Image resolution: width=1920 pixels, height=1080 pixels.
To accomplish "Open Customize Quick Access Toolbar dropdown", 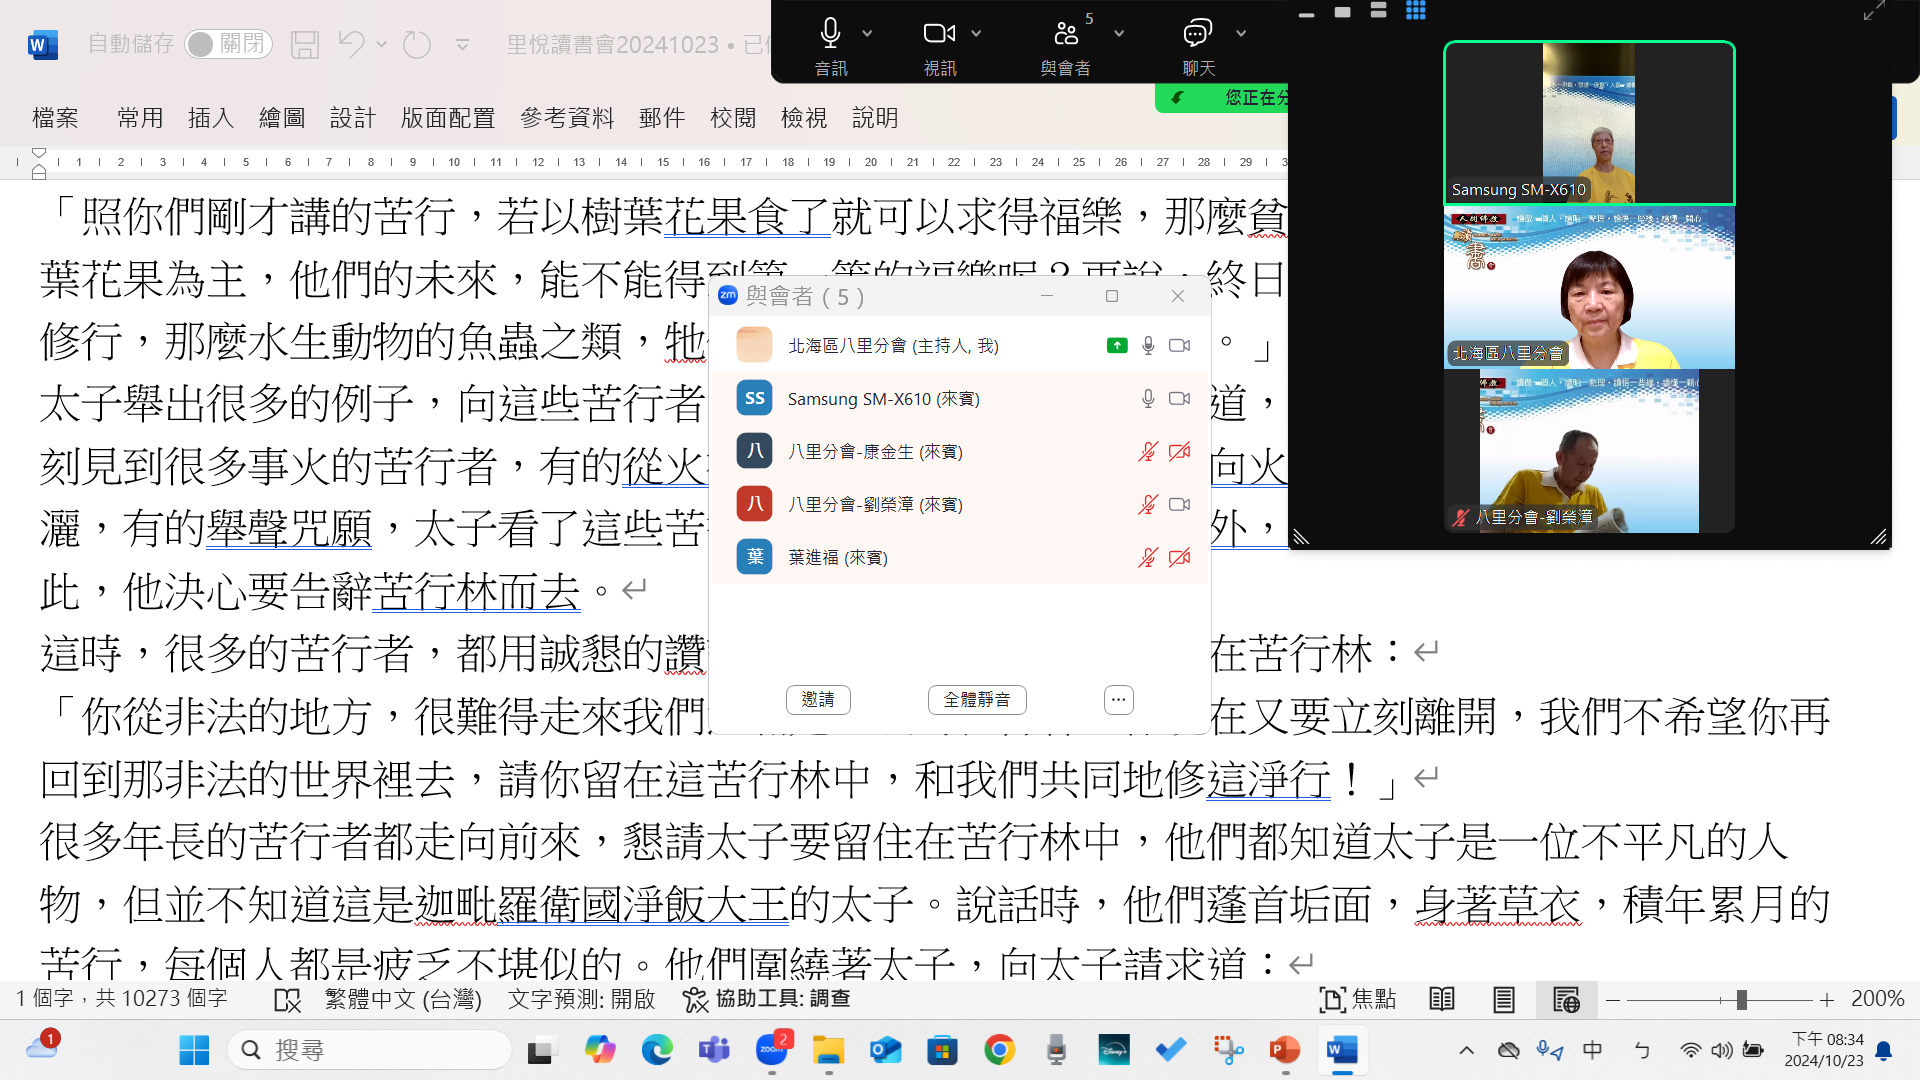I will (462, 44).
